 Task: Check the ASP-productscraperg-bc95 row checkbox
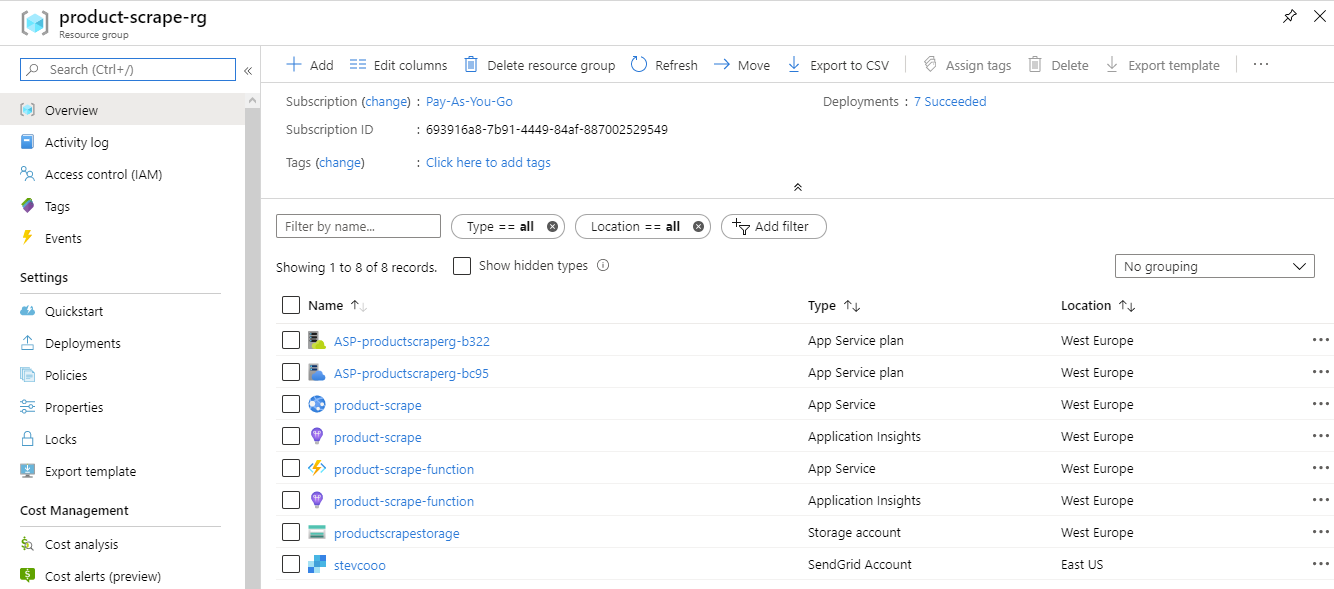[x=291, y=372]
